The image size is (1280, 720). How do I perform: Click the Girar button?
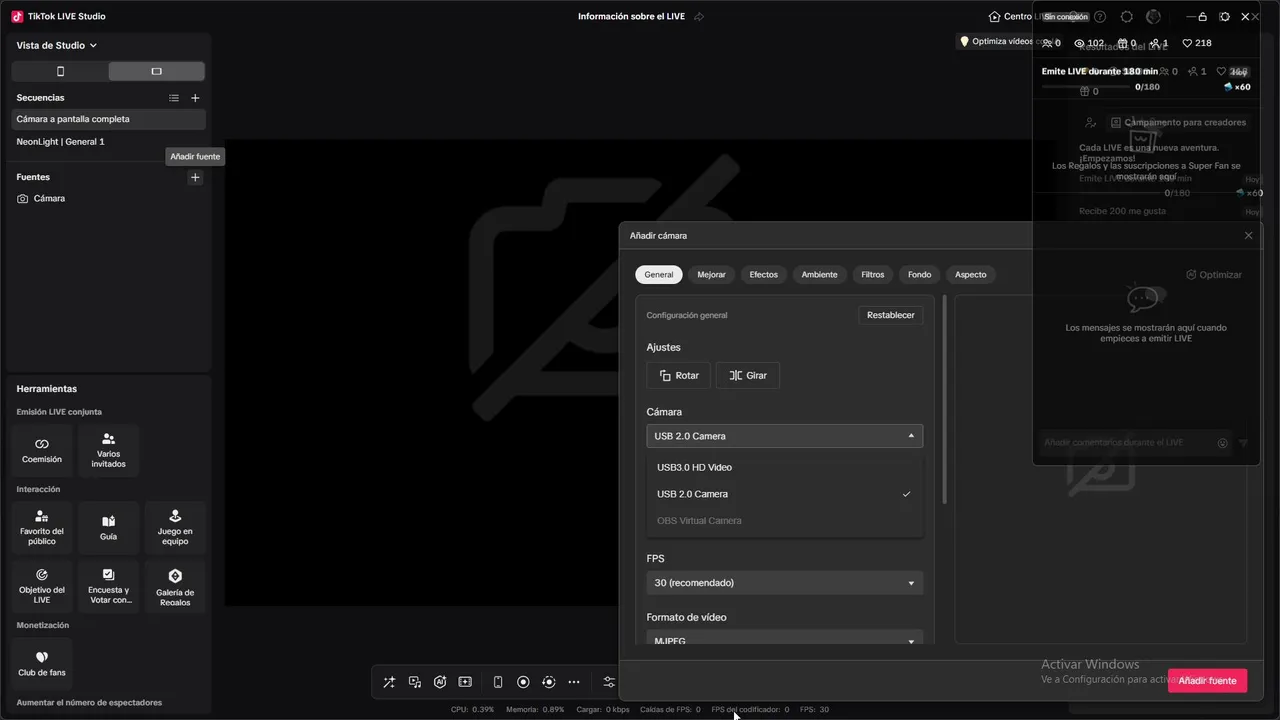pos(748,375)
